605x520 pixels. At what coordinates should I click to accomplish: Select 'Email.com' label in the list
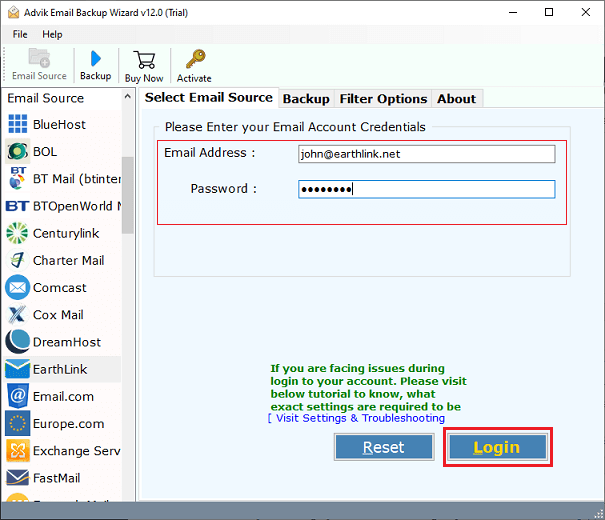pyautogui.click(x=63, y=397)
